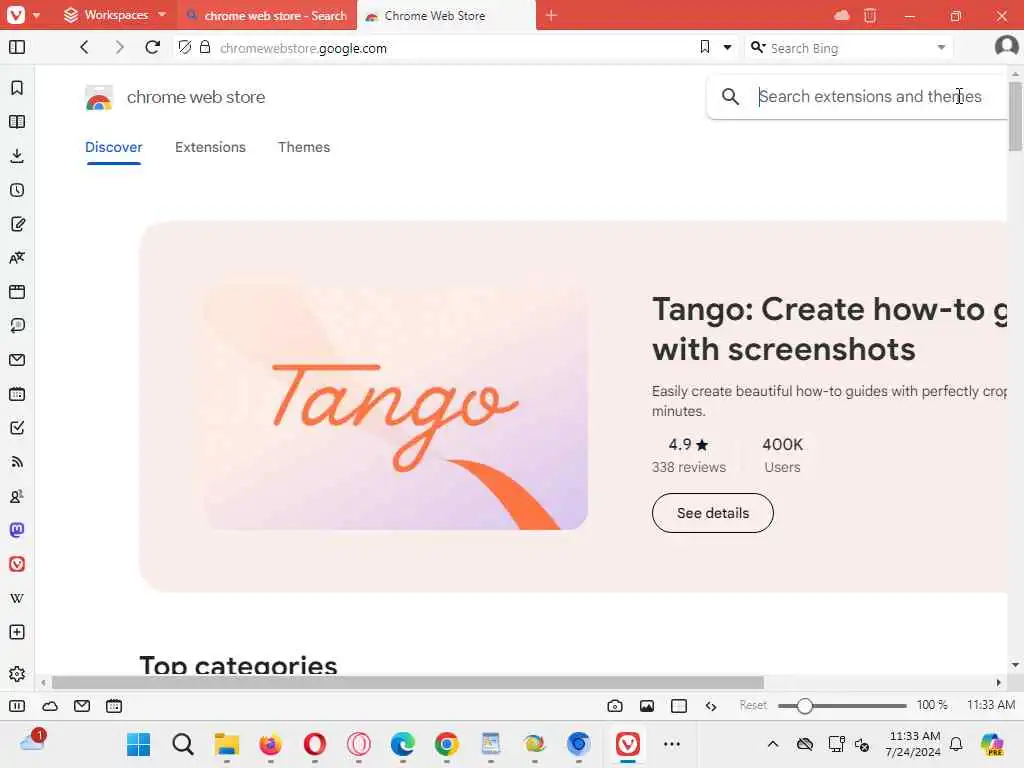This screenshot has height=768, width=1024.
Task: Open the Calendar panel in the sidebar
Action: pos(17,394)
